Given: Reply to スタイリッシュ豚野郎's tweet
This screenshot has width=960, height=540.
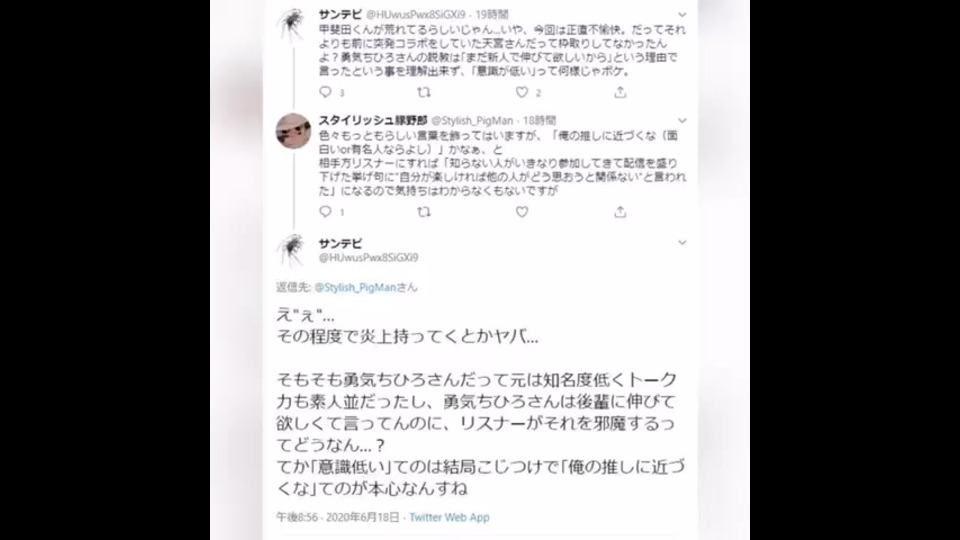Looking at the screenshot, I should pos(325,211).
